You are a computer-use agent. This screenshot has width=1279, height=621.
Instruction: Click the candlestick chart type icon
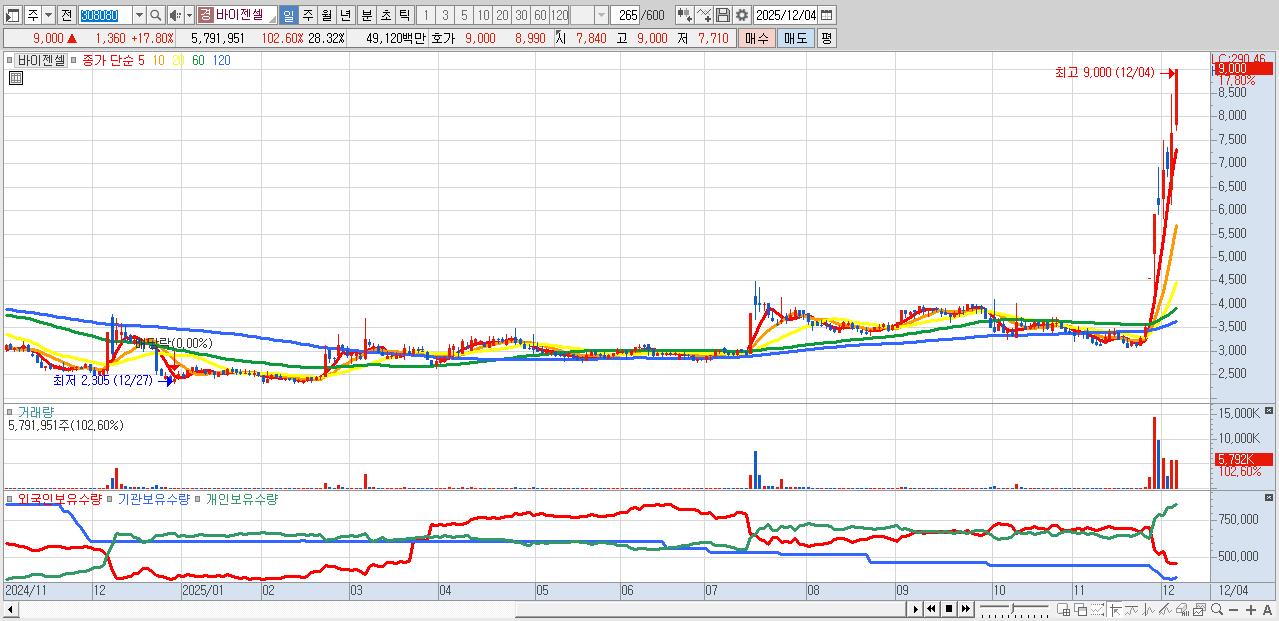pyautogui.click(x=684, y=15)
